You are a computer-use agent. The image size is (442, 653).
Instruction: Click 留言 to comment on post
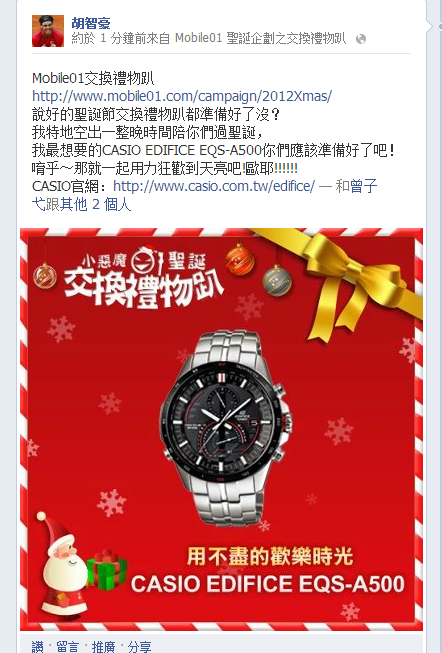[x=67, y=647]
